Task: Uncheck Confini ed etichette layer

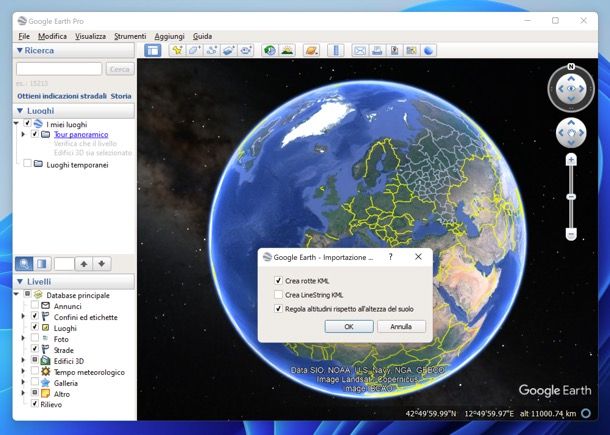Action: [x=35, y=316]
